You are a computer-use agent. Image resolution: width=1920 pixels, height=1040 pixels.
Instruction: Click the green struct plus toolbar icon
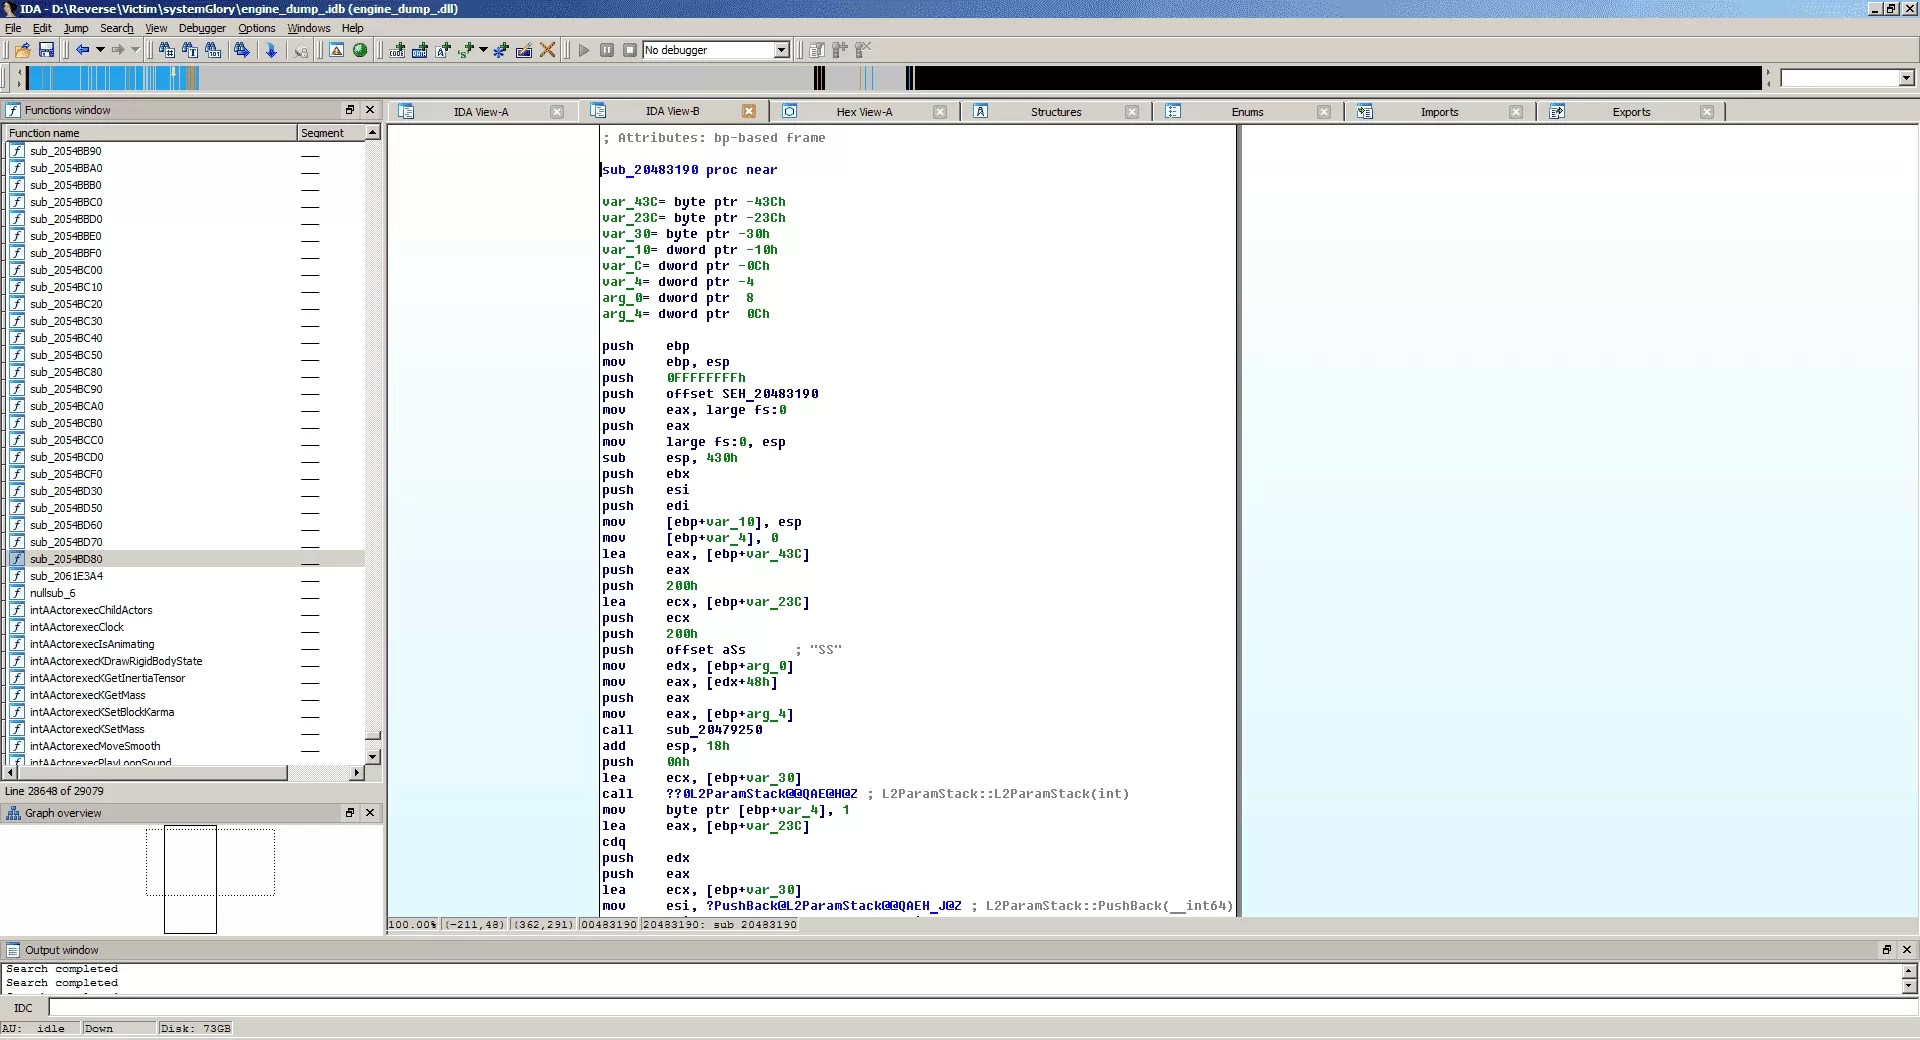466,50
